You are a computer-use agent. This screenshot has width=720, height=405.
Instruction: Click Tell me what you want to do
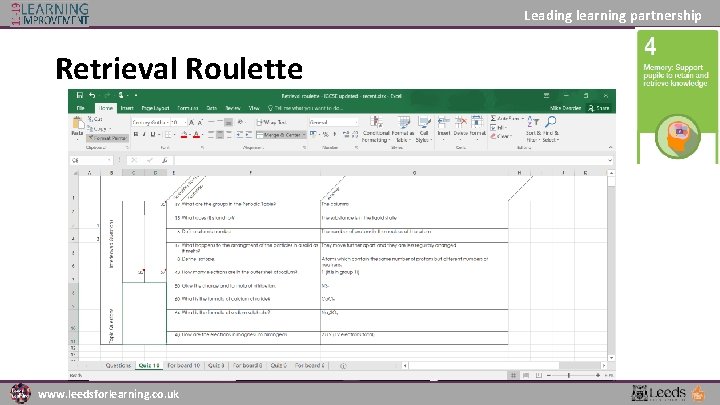coord(305,108)
